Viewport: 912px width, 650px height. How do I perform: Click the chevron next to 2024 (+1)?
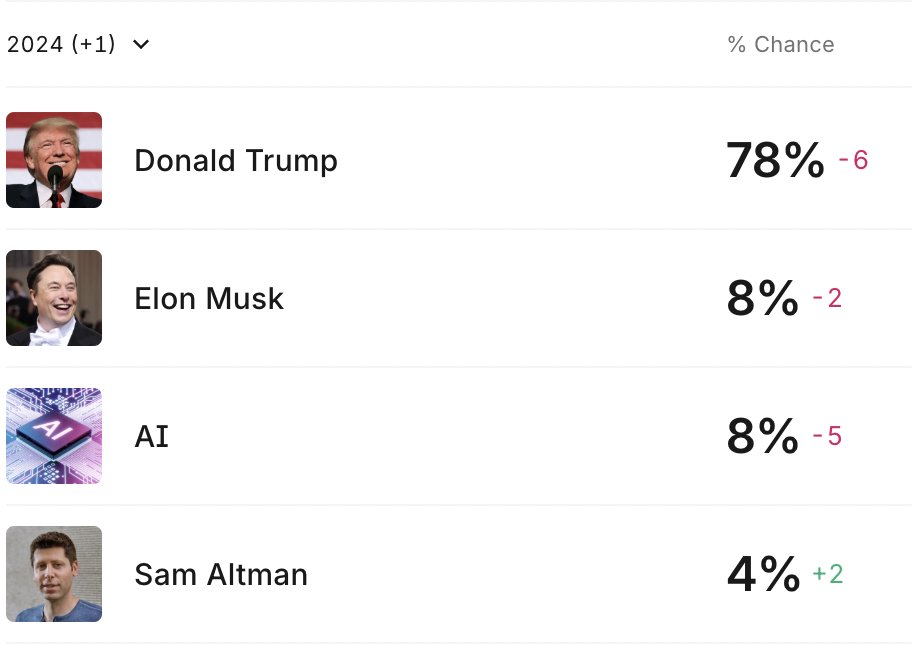pos(141,44)
